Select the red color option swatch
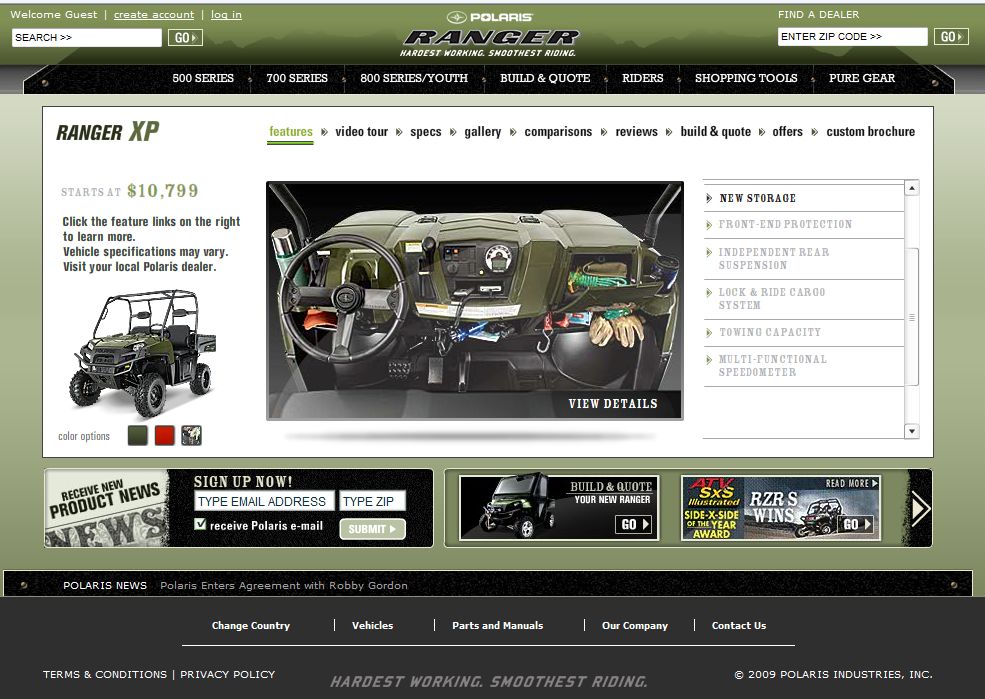The image size is (985, 699). coord(165,435)
